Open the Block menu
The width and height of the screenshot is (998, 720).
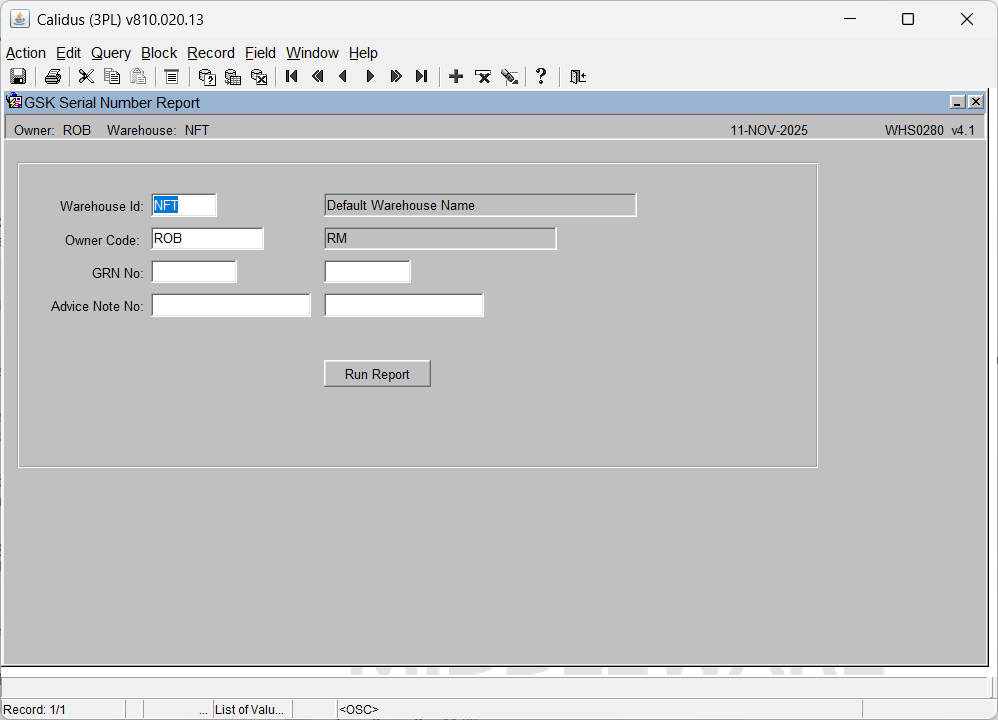click(x=158, y=53)
